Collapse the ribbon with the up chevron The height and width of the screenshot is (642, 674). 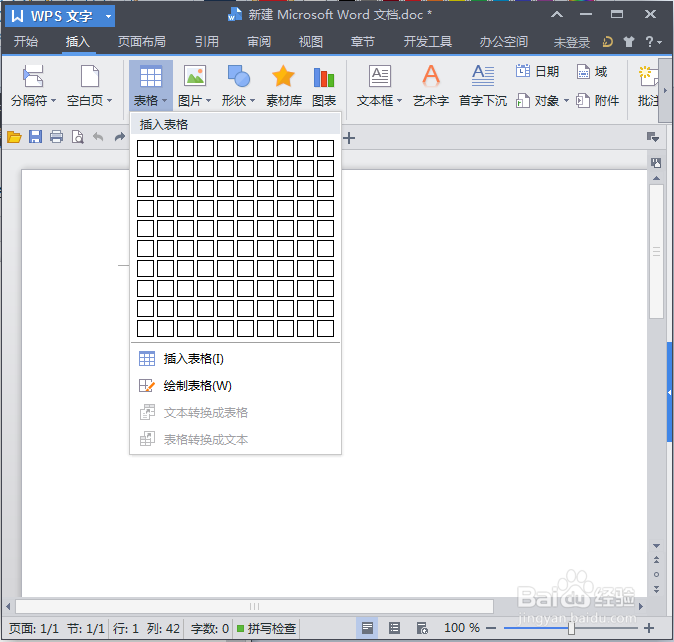click(x=557, y=15)
